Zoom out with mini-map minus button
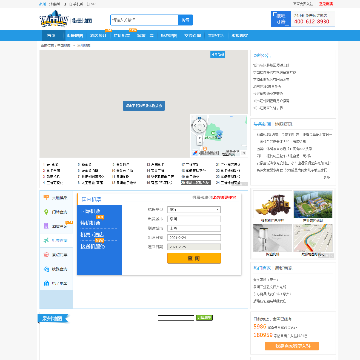This screenshot has height=360, width=360. point(200,143)
